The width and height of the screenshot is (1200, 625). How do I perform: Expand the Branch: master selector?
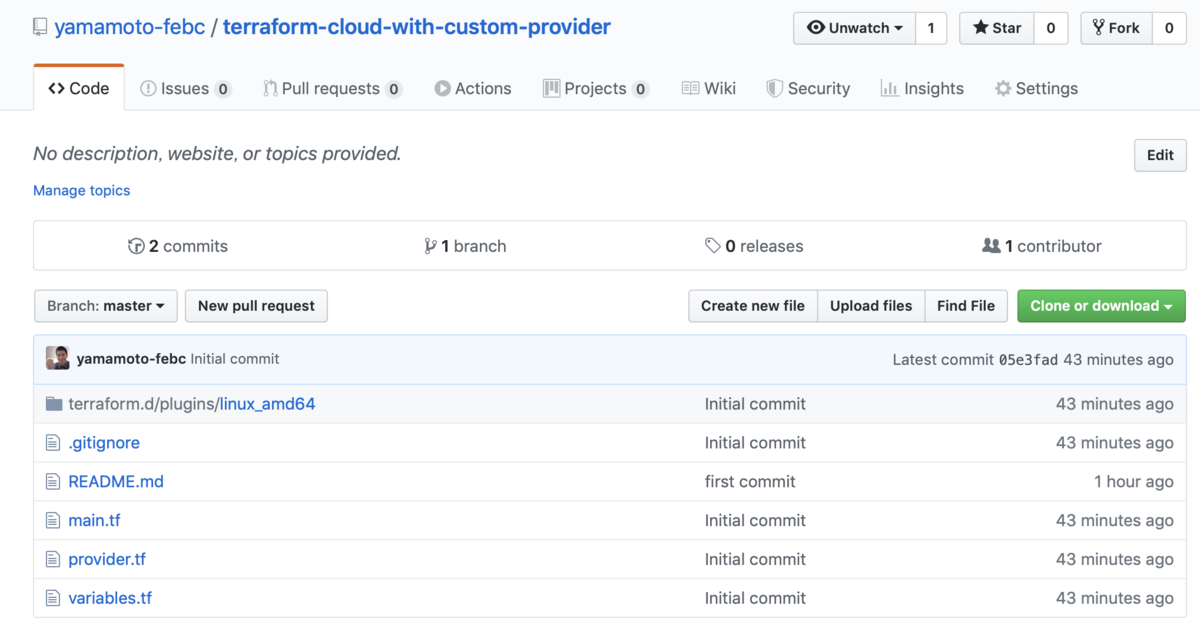click(x=106, y=306)
